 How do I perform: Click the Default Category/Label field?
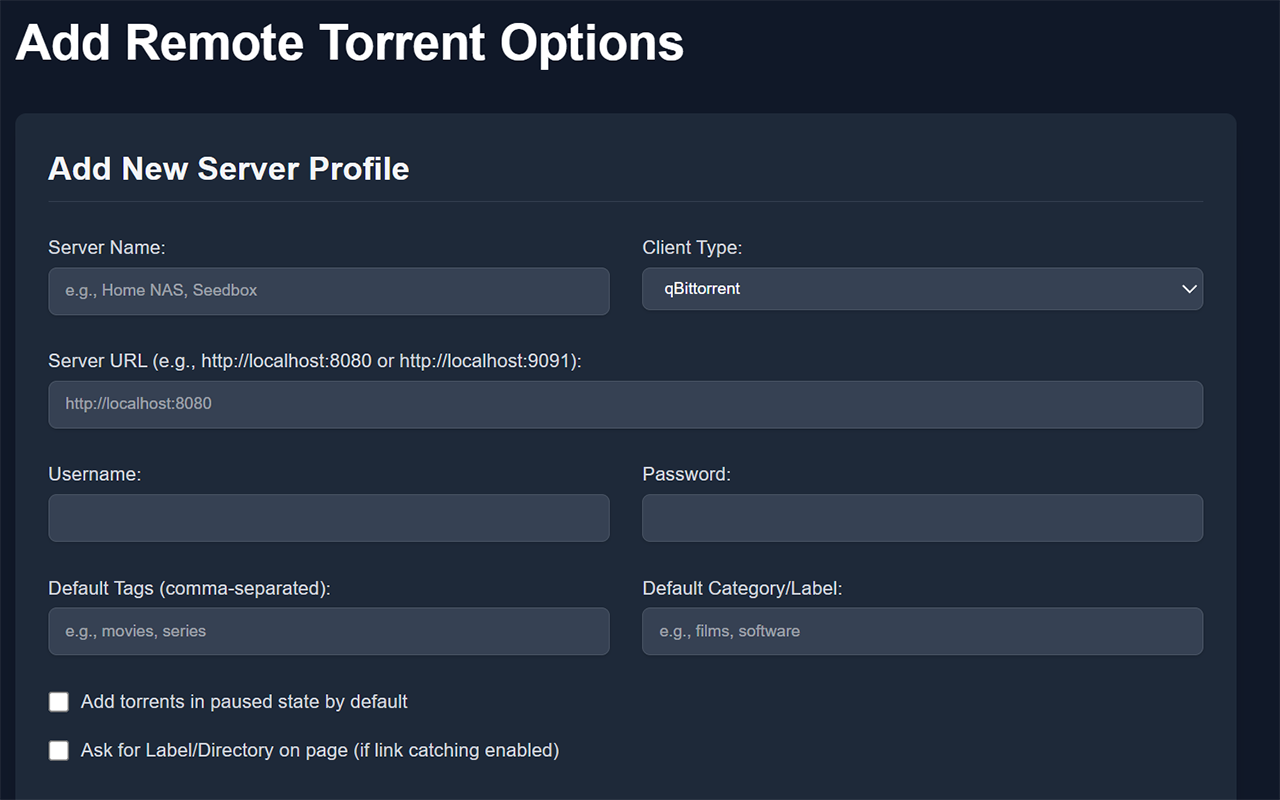pos(922,631)
